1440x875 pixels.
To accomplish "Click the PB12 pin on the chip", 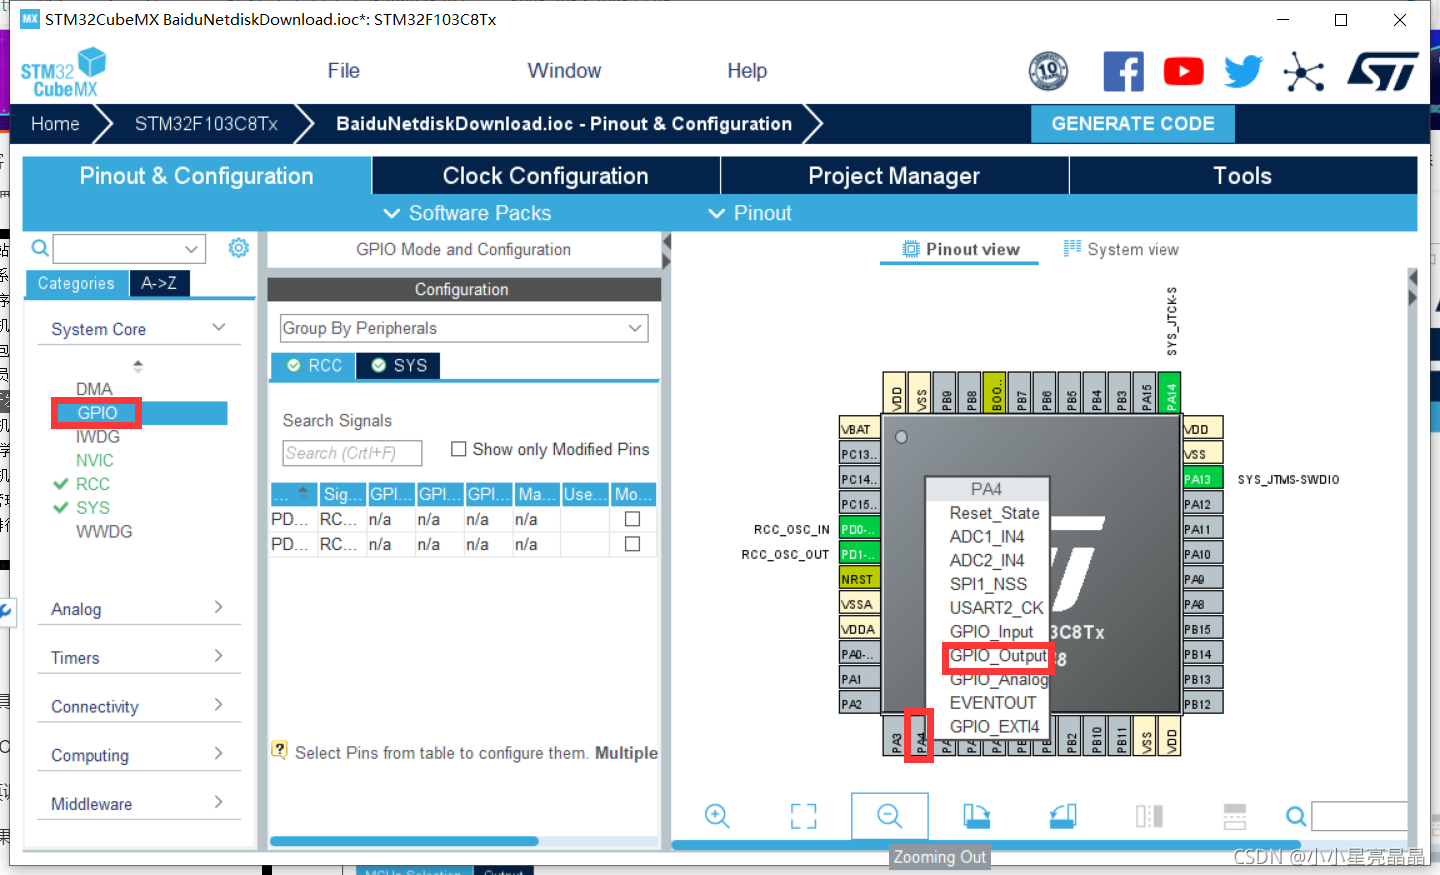I will coord(1203,704).
